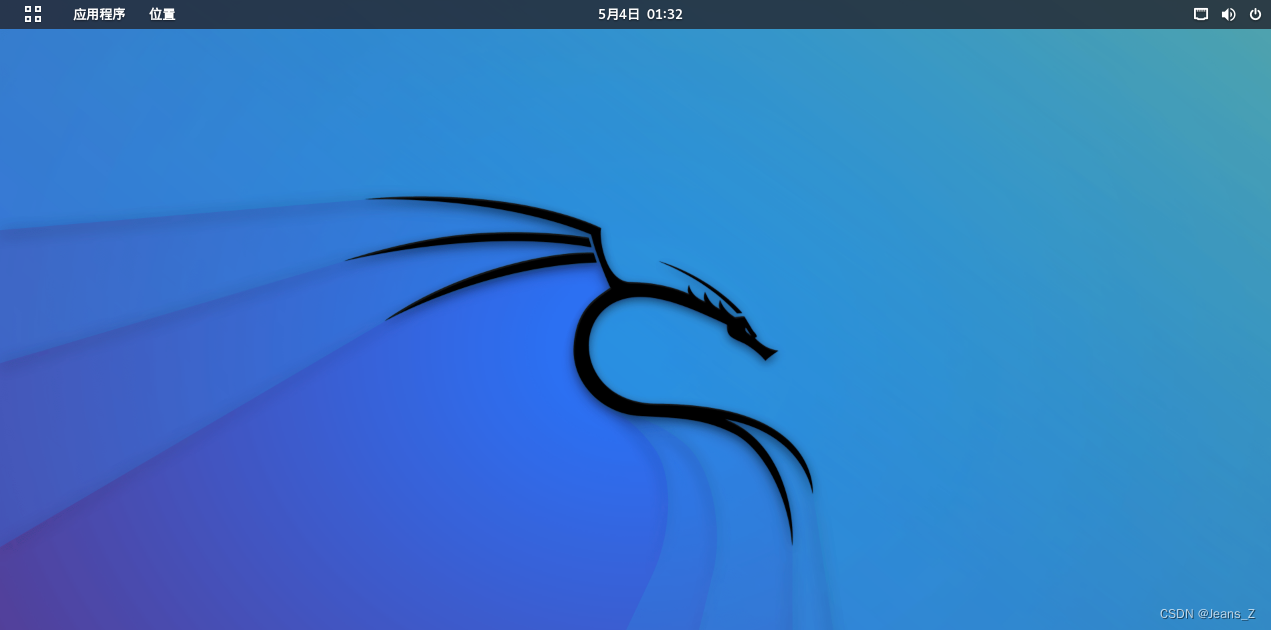
Task: Open the 位置 menu
Action: tap(162, 14)
